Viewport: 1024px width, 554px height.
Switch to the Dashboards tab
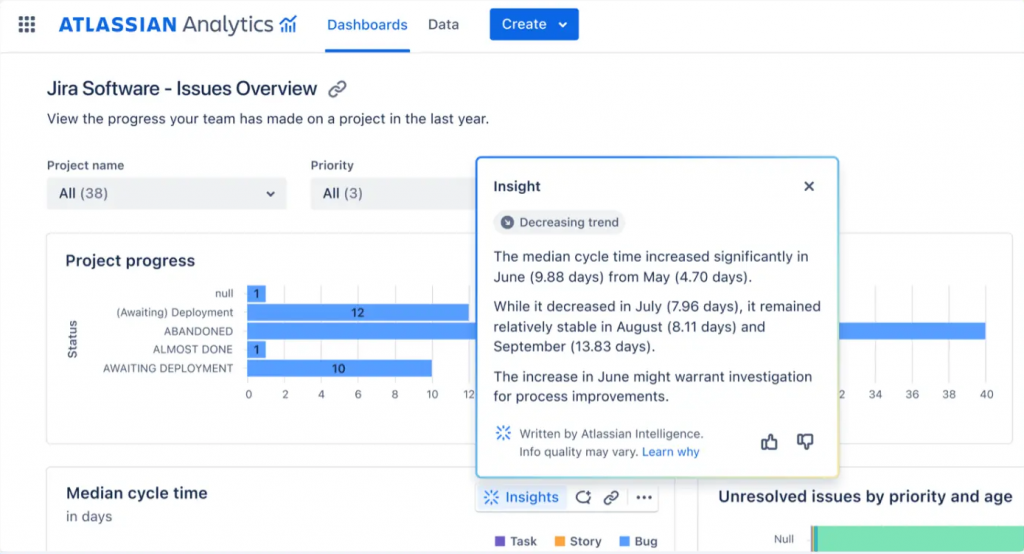[x=367, y=25]
